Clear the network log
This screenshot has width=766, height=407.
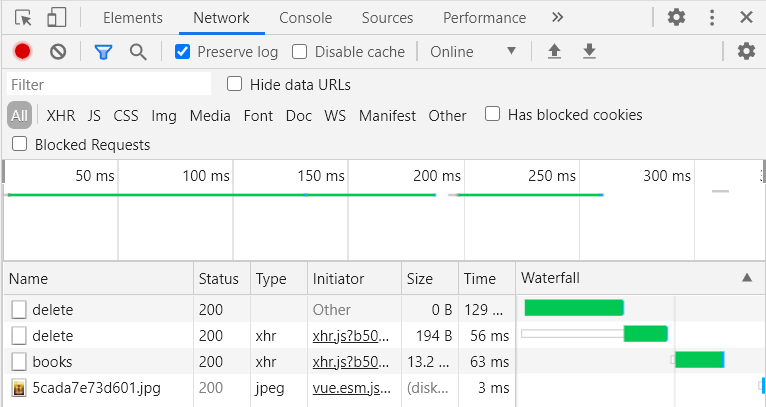(x=58, y=51)
